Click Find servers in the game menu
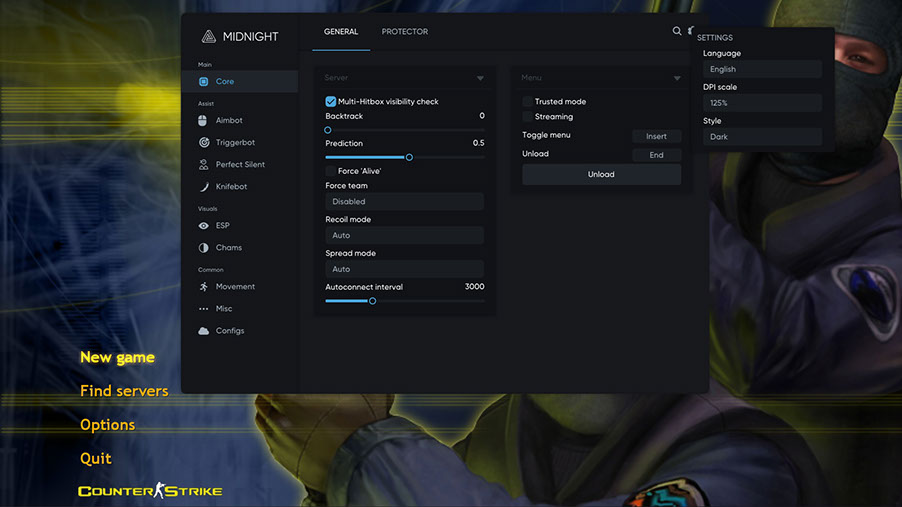The width and height of the screenshot is (902, 507). [124, 391]
